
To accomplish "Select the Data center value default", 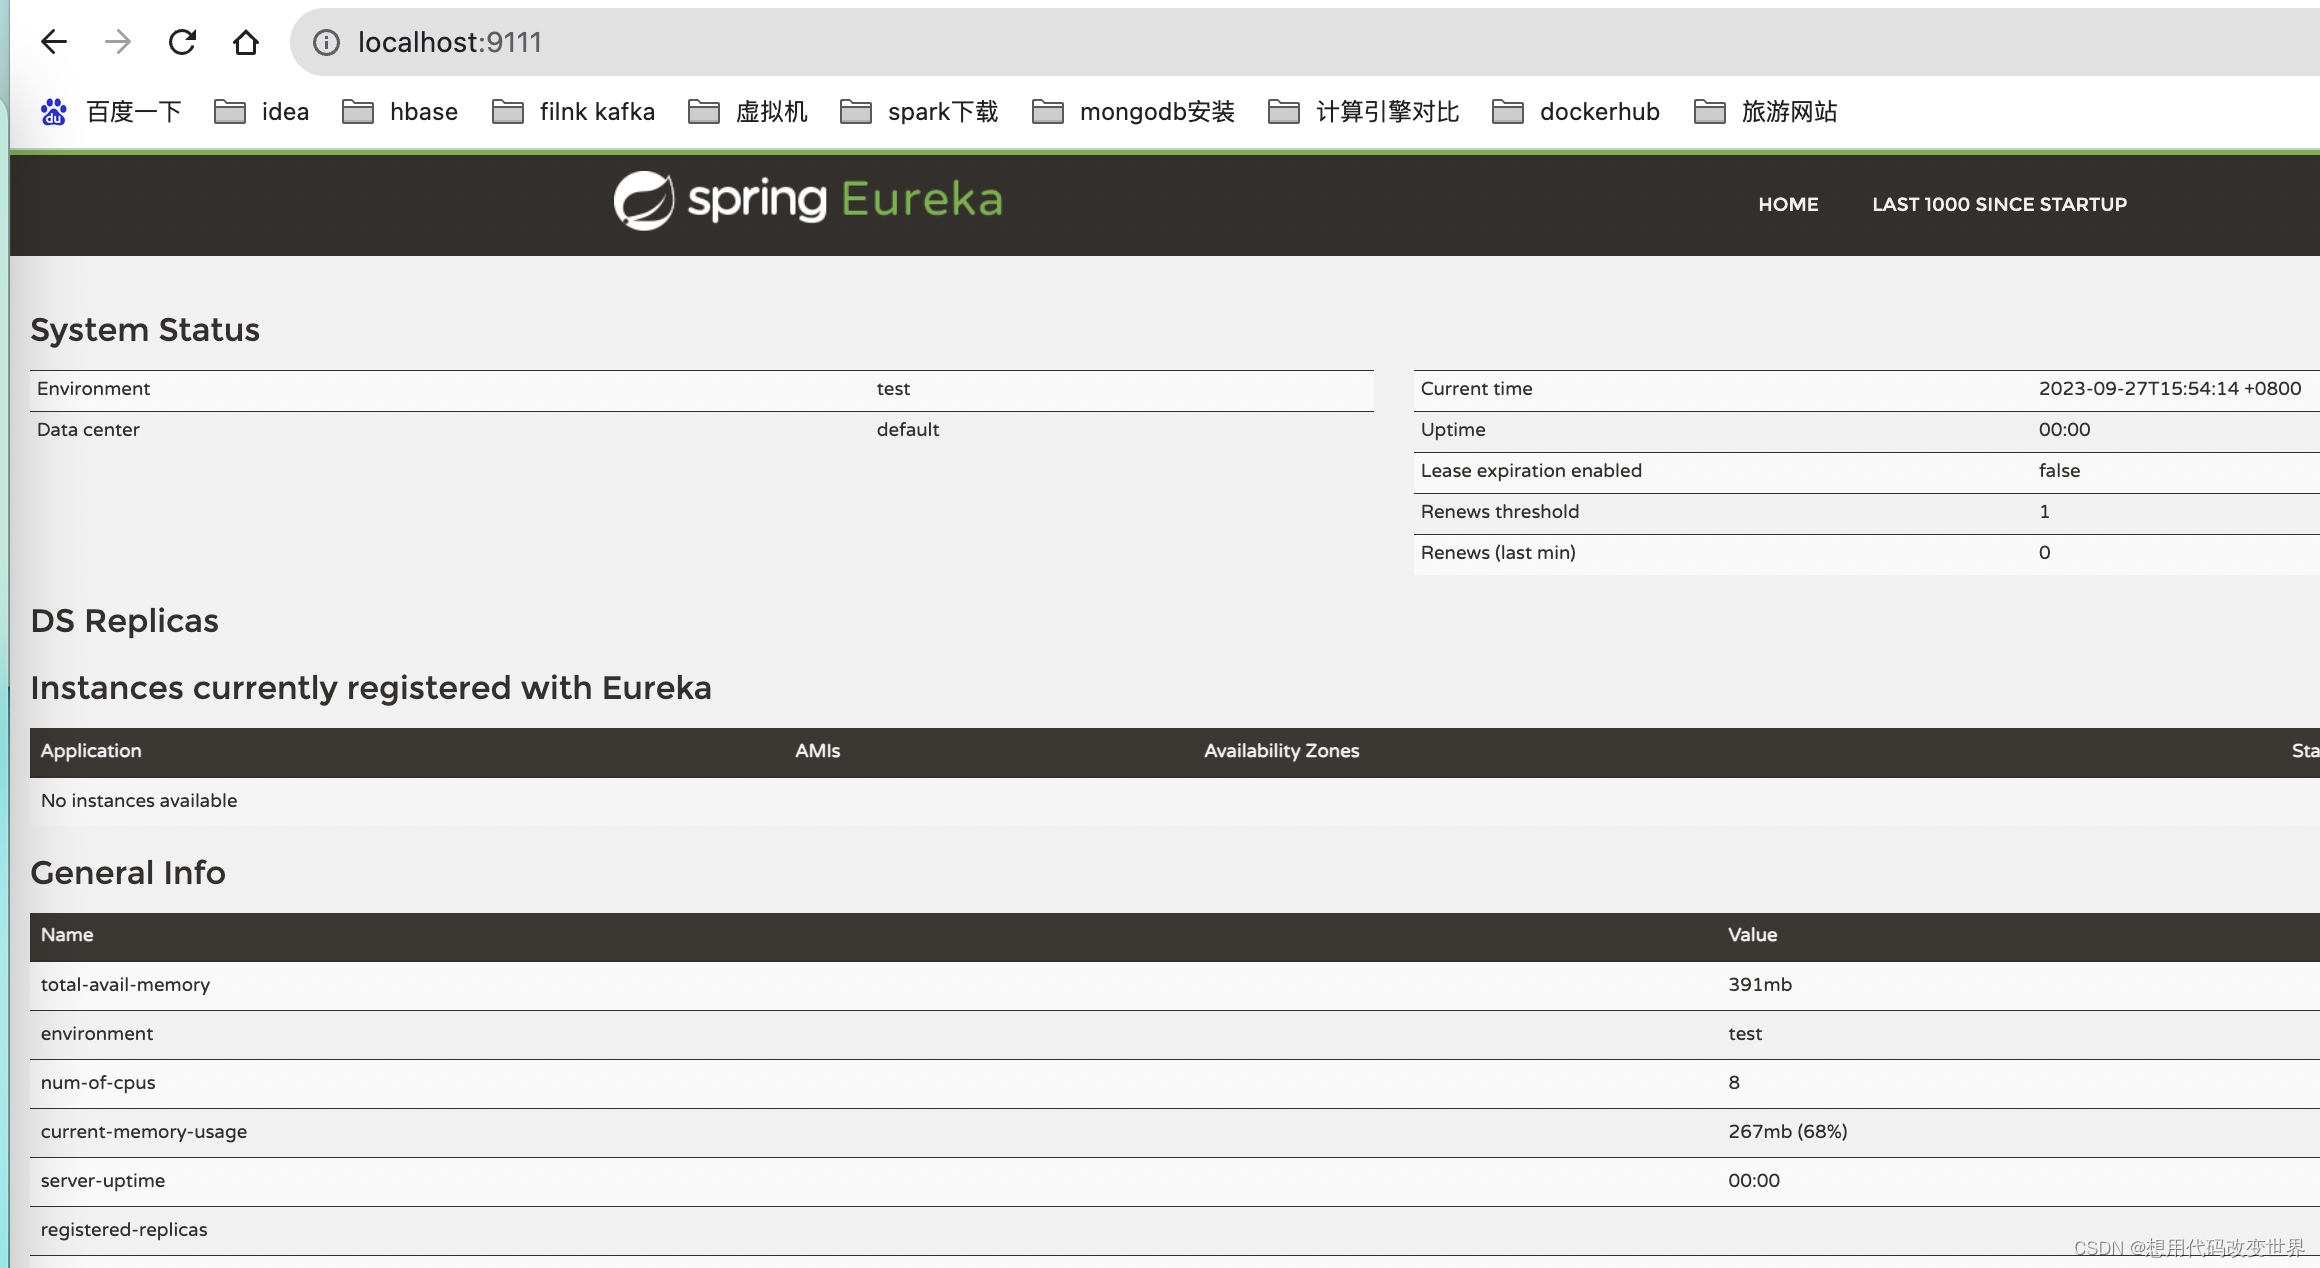I will tap(908, 429).
